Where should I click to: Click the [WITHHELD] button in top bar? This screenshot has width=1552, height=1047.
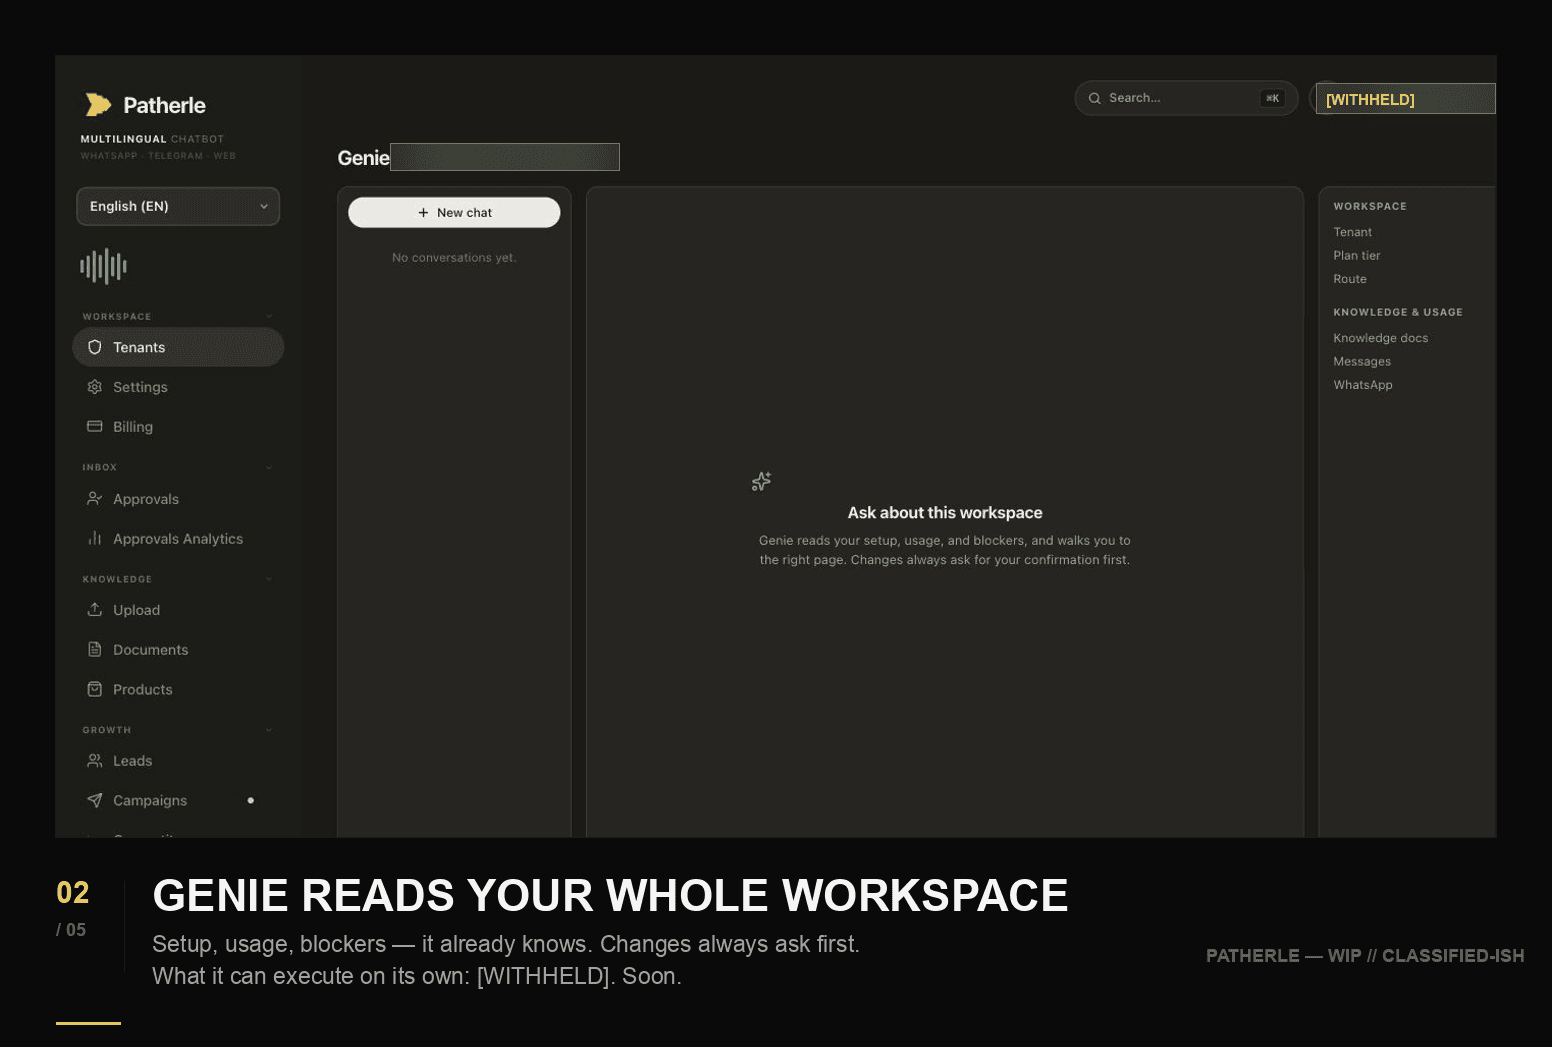[1405, 99]
